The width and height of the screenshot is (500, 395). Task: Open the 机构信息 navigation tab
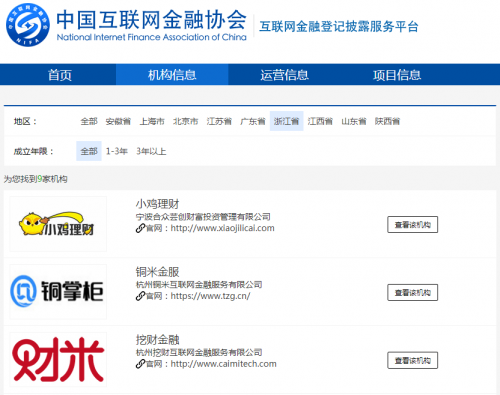(172, 75)
